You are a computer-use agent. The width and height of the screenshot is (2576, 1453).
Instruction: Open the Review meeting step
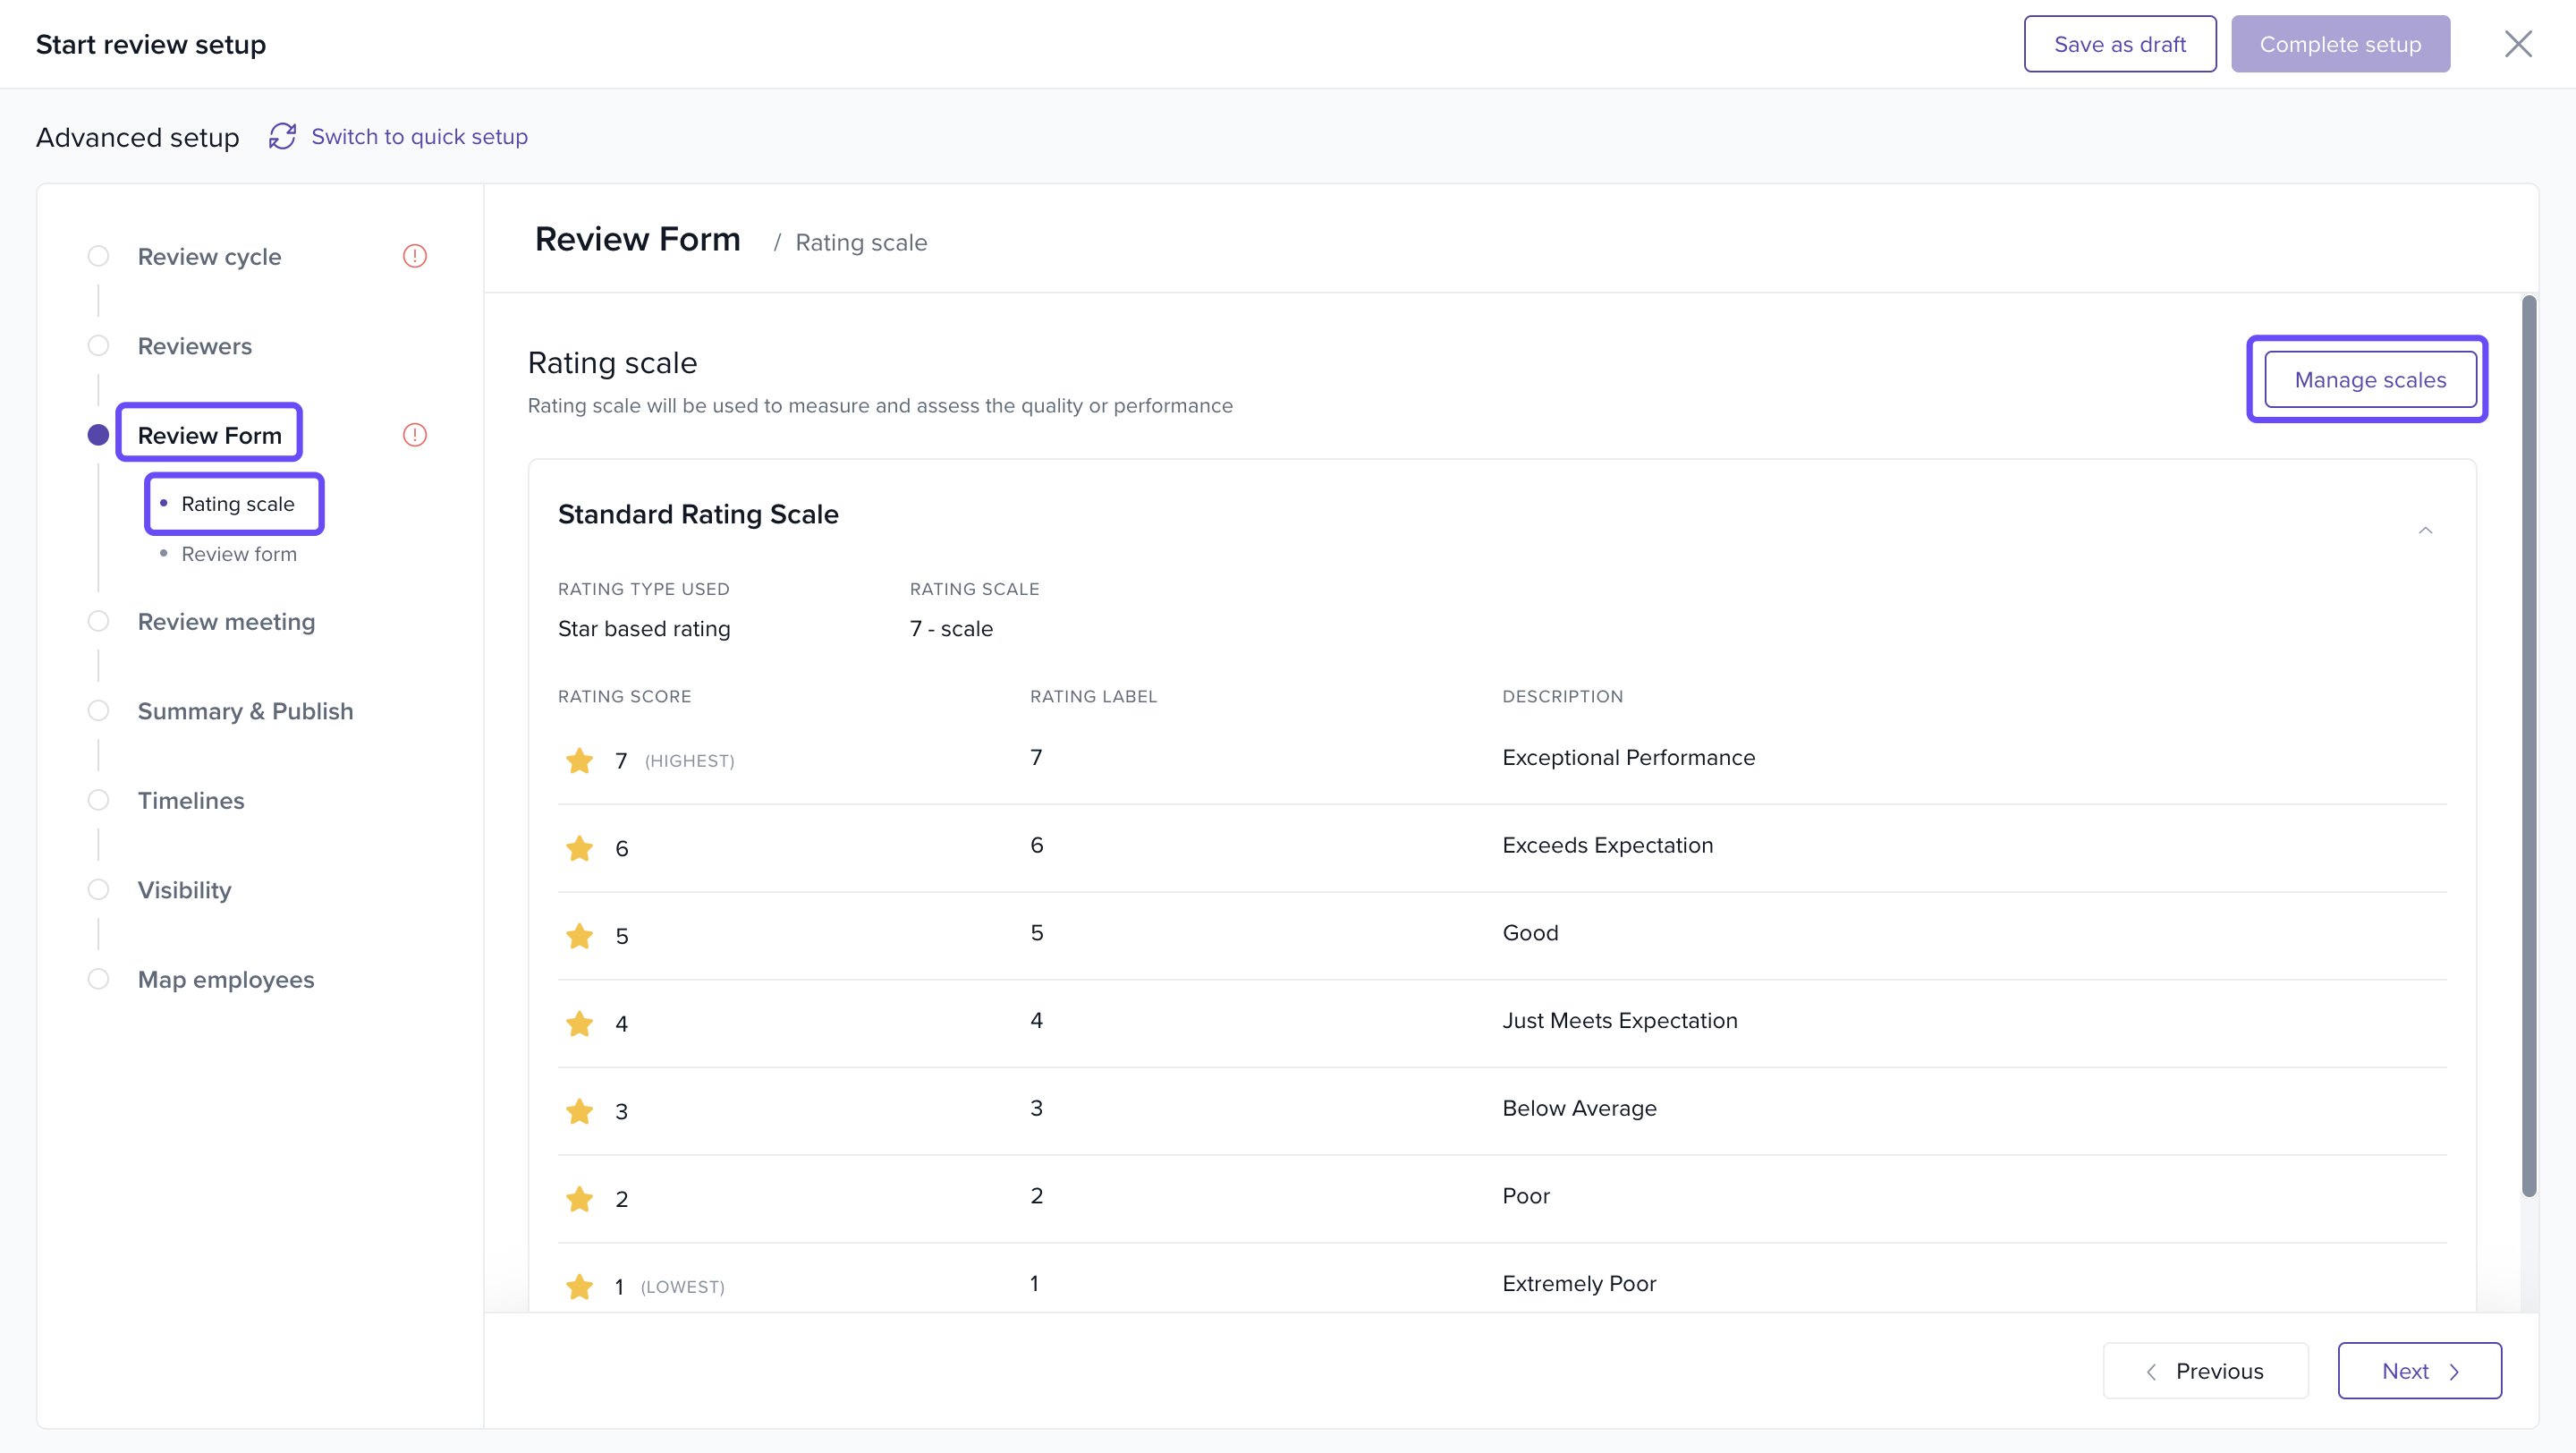point(226,622)
